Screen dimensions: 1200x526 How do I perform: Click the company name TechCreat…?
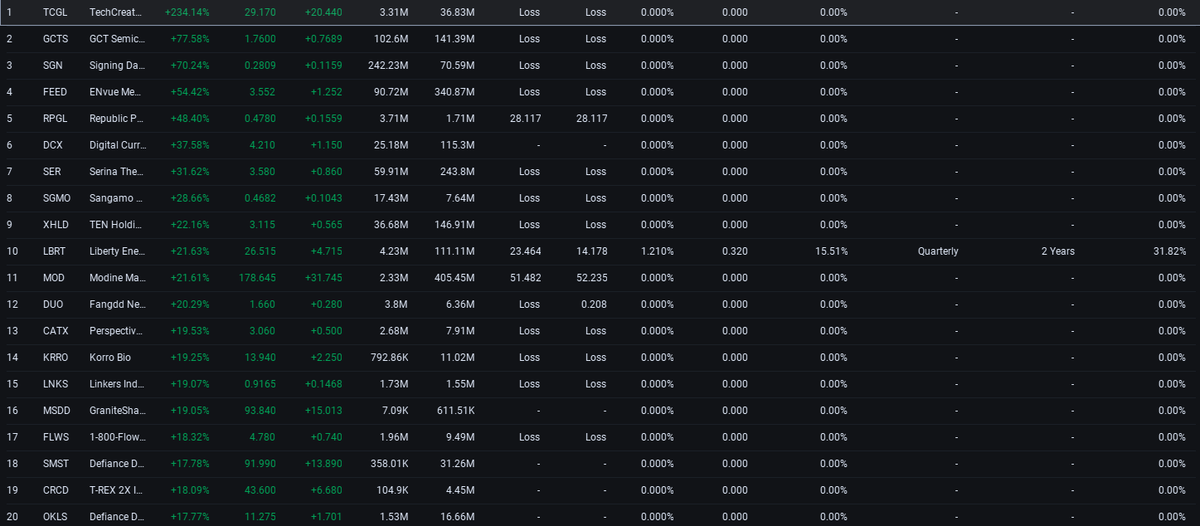pyautogui.click(x=116, y=12)
